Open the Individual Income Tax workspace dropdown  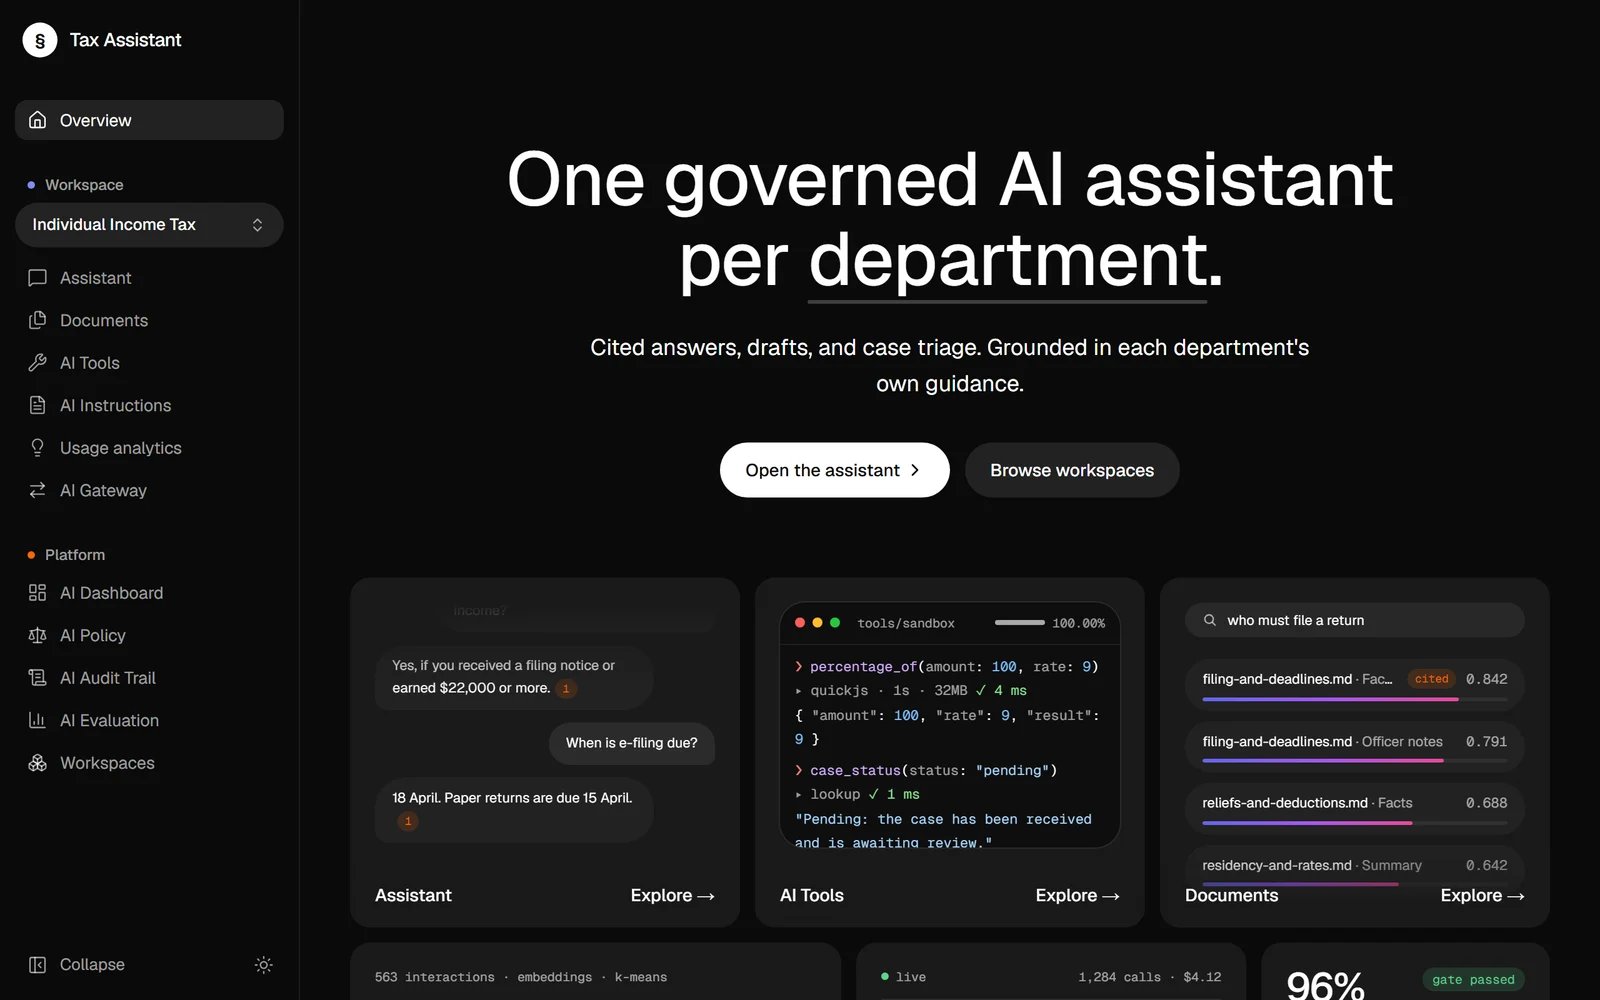coord(149,225)
